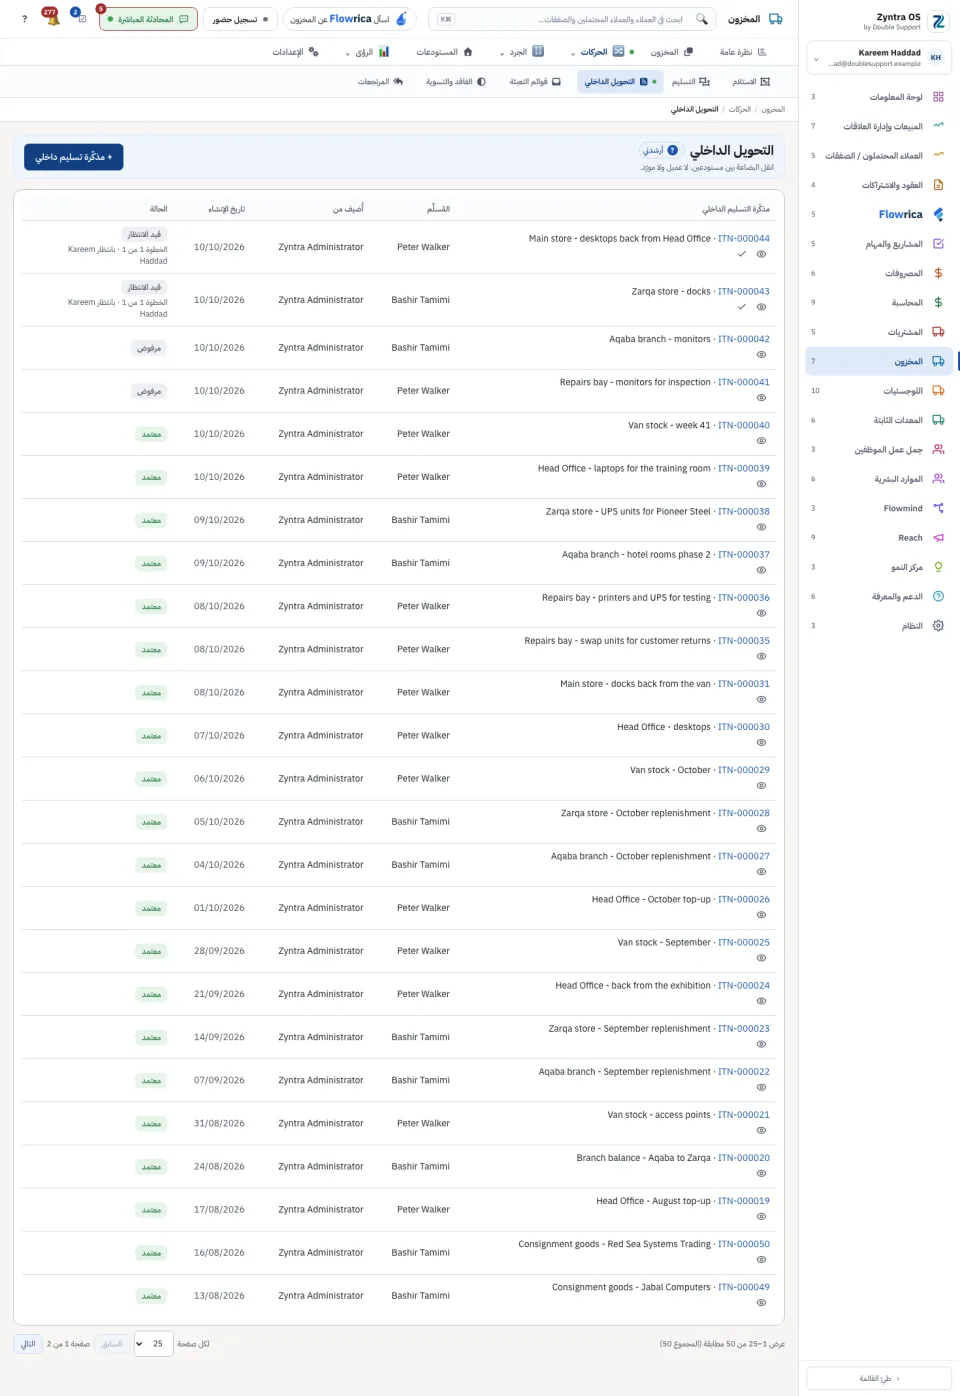Image resolution: width=960 pixels, height=1396 pixels.
Task: Open النظام system settings in sidebar
Action: (x=879, y=626)
